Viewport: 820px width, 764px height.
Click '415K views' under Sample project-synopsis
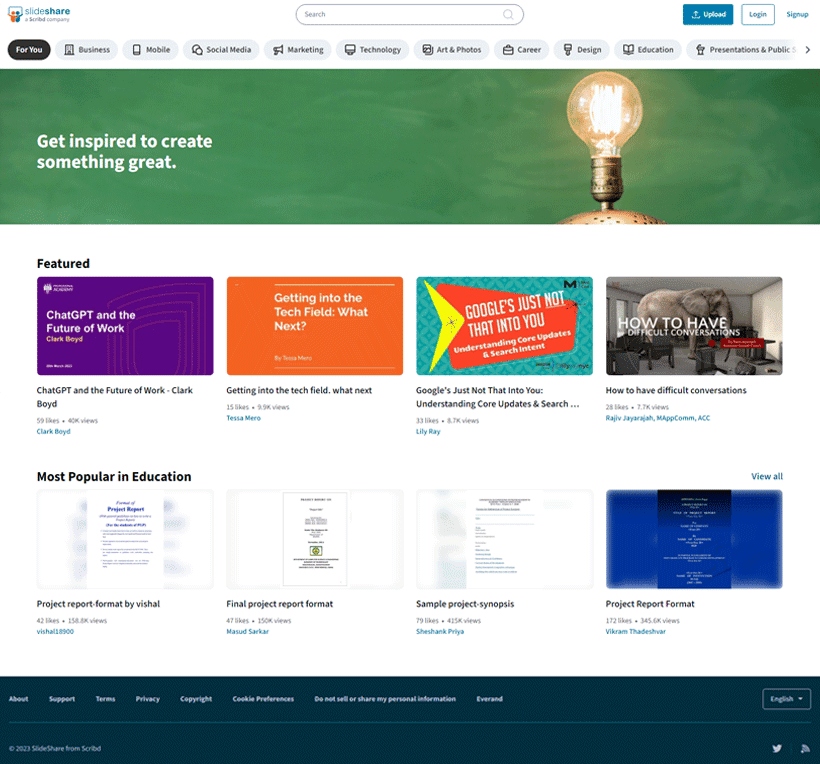point(463,621)
